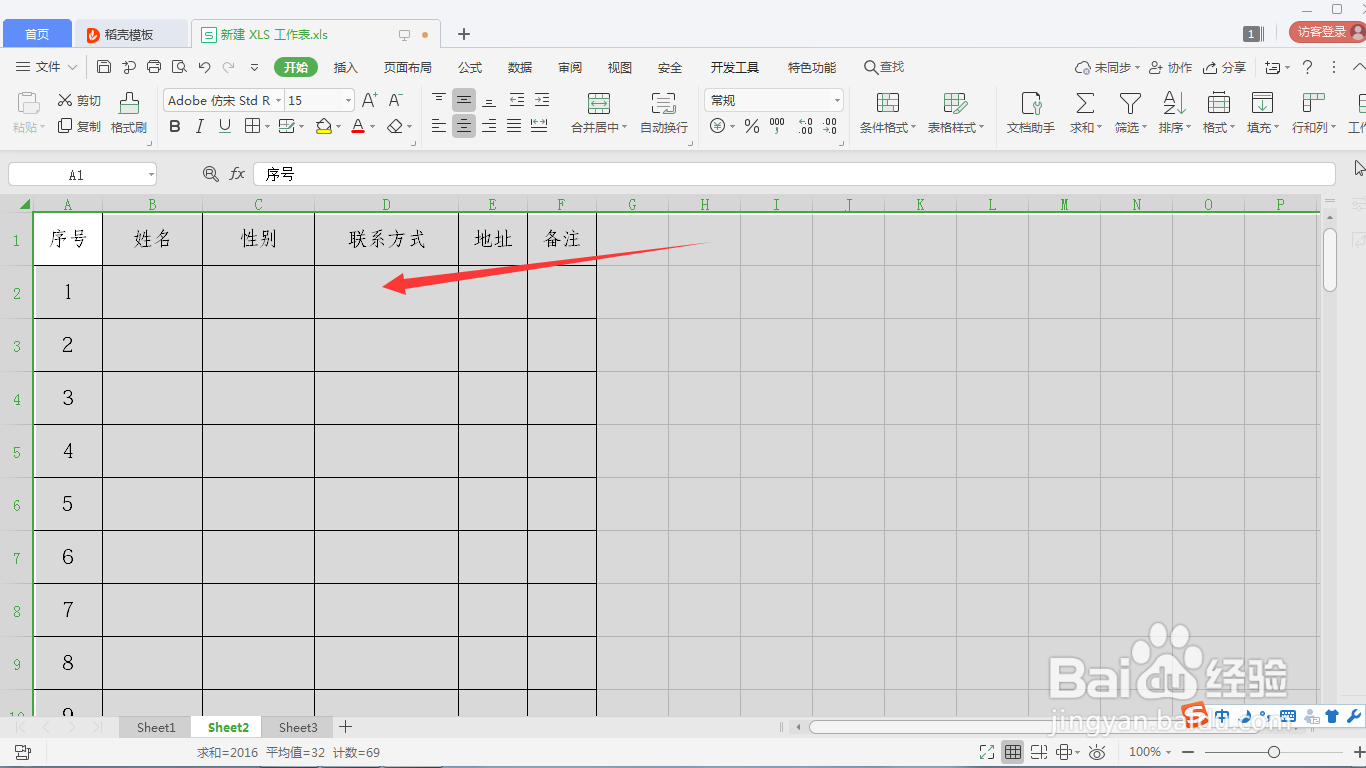Switch to the Sheet1 tab
Viewport: 1366px width, 768px height.
pos(156,727)
